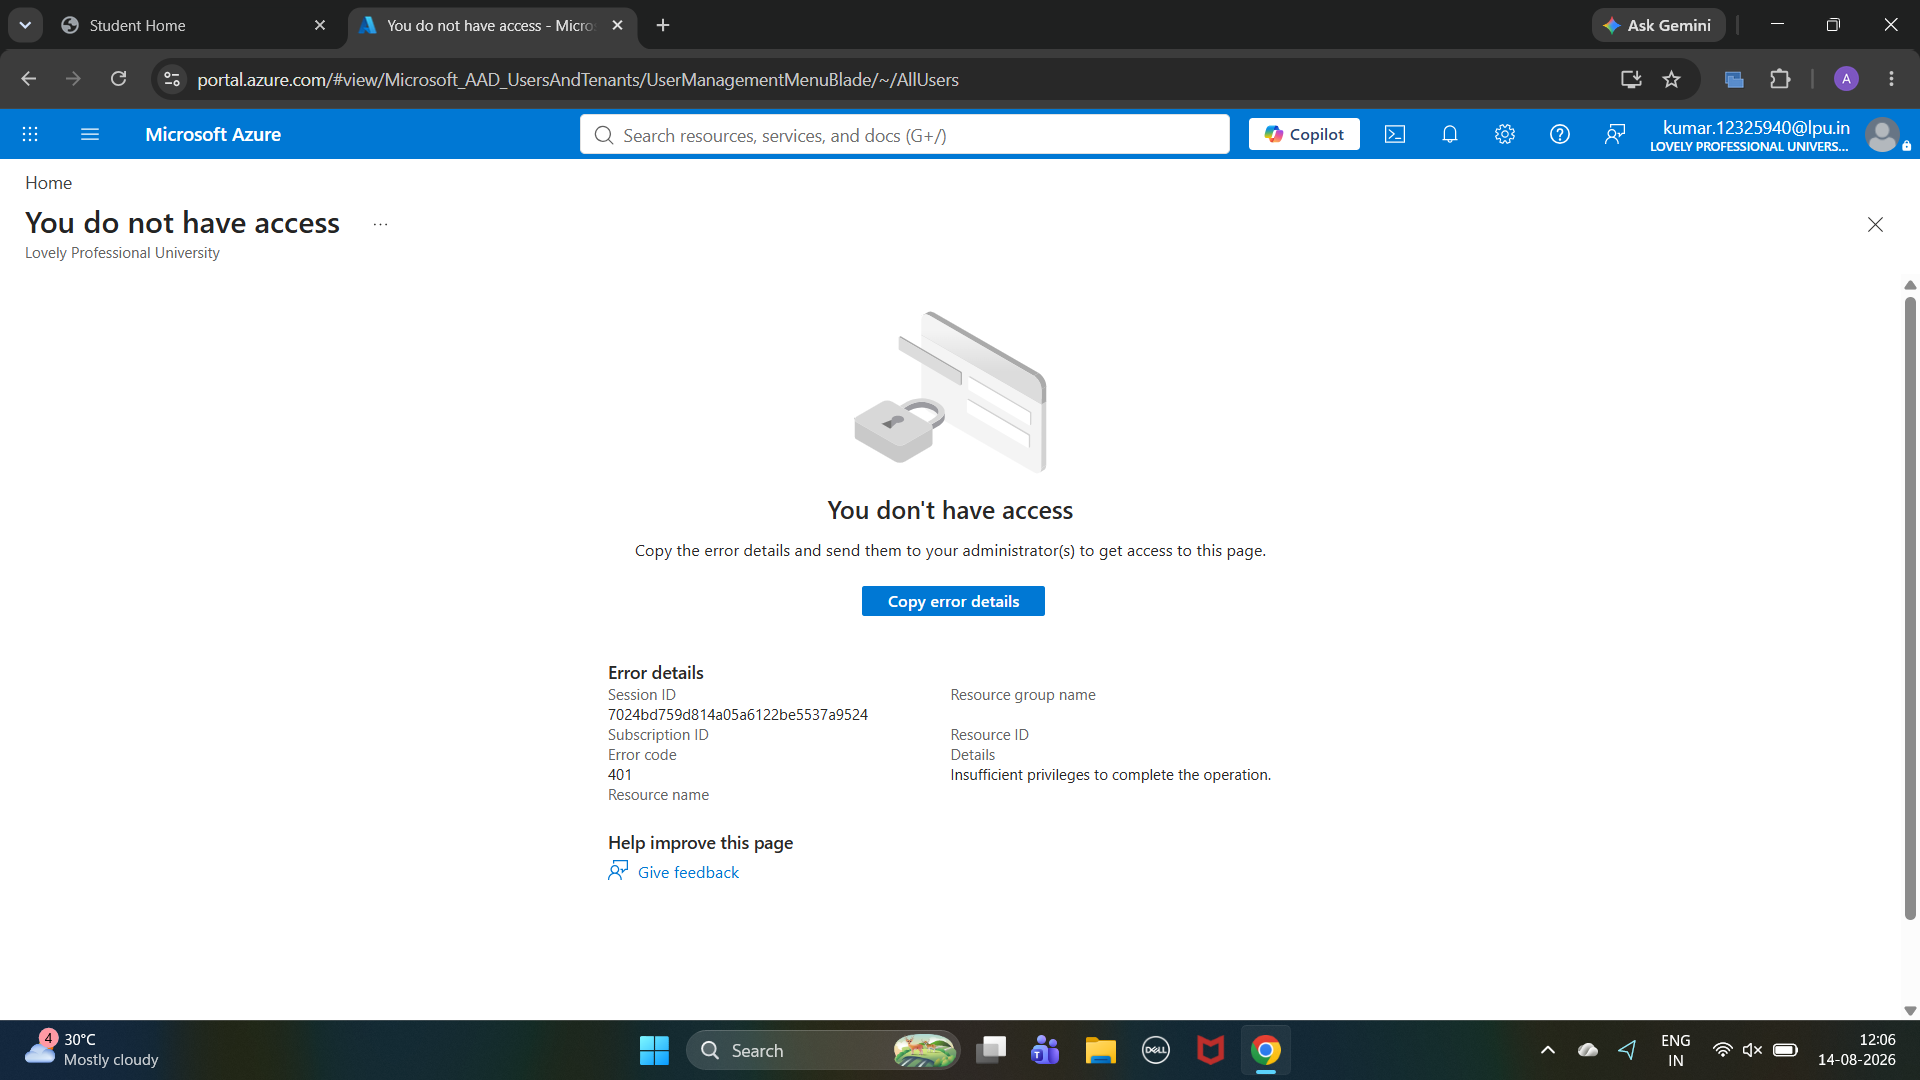Open the weather widget showing 30°C

[92, 1050]
